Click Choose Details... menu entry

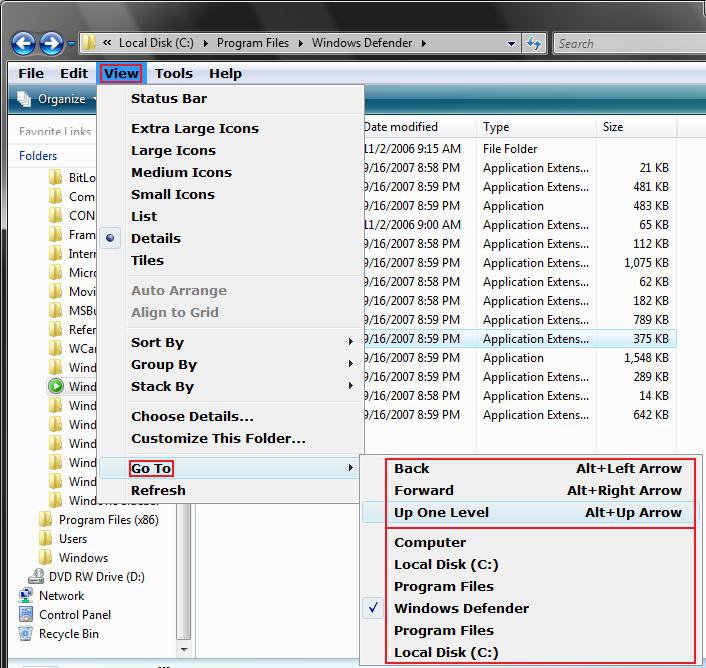(192, 416)
